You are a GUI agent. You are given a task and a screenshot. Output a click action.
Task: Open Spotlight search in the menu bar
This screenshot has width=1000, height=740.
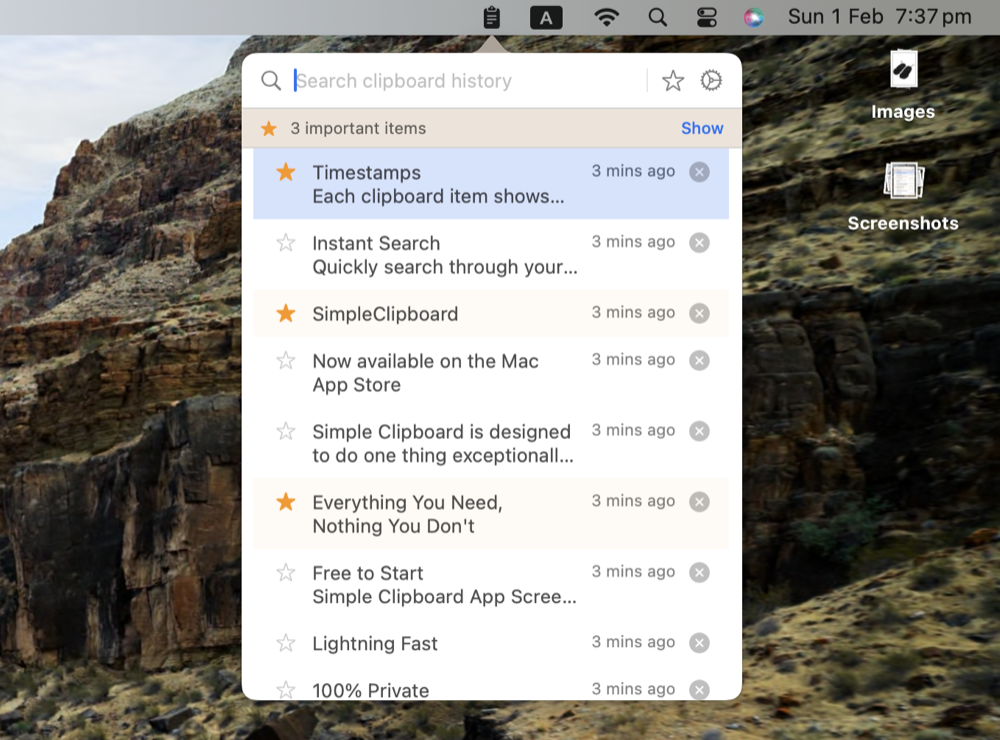658,17
